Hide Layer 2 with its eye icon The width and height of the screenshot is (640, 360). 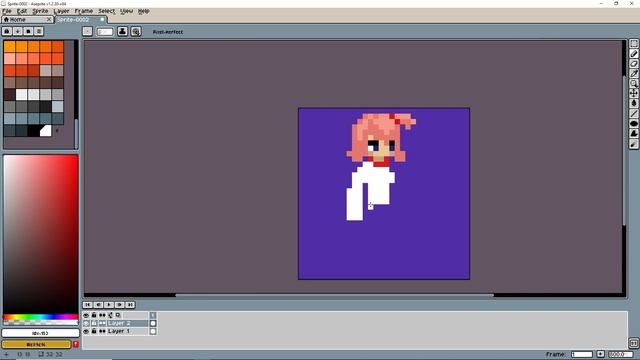click(86, 323)
